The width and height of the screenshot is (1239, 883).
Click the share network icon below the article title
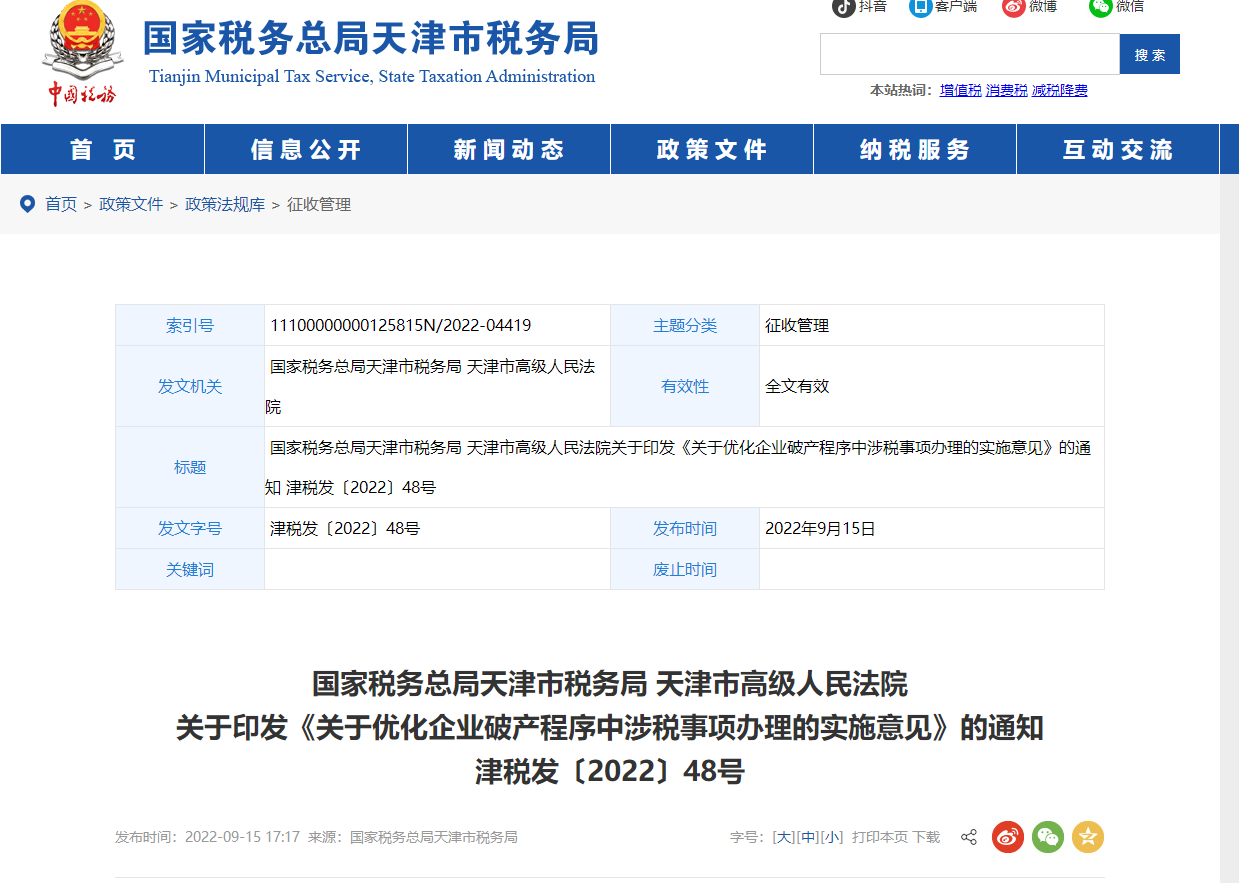click(968, 837)
